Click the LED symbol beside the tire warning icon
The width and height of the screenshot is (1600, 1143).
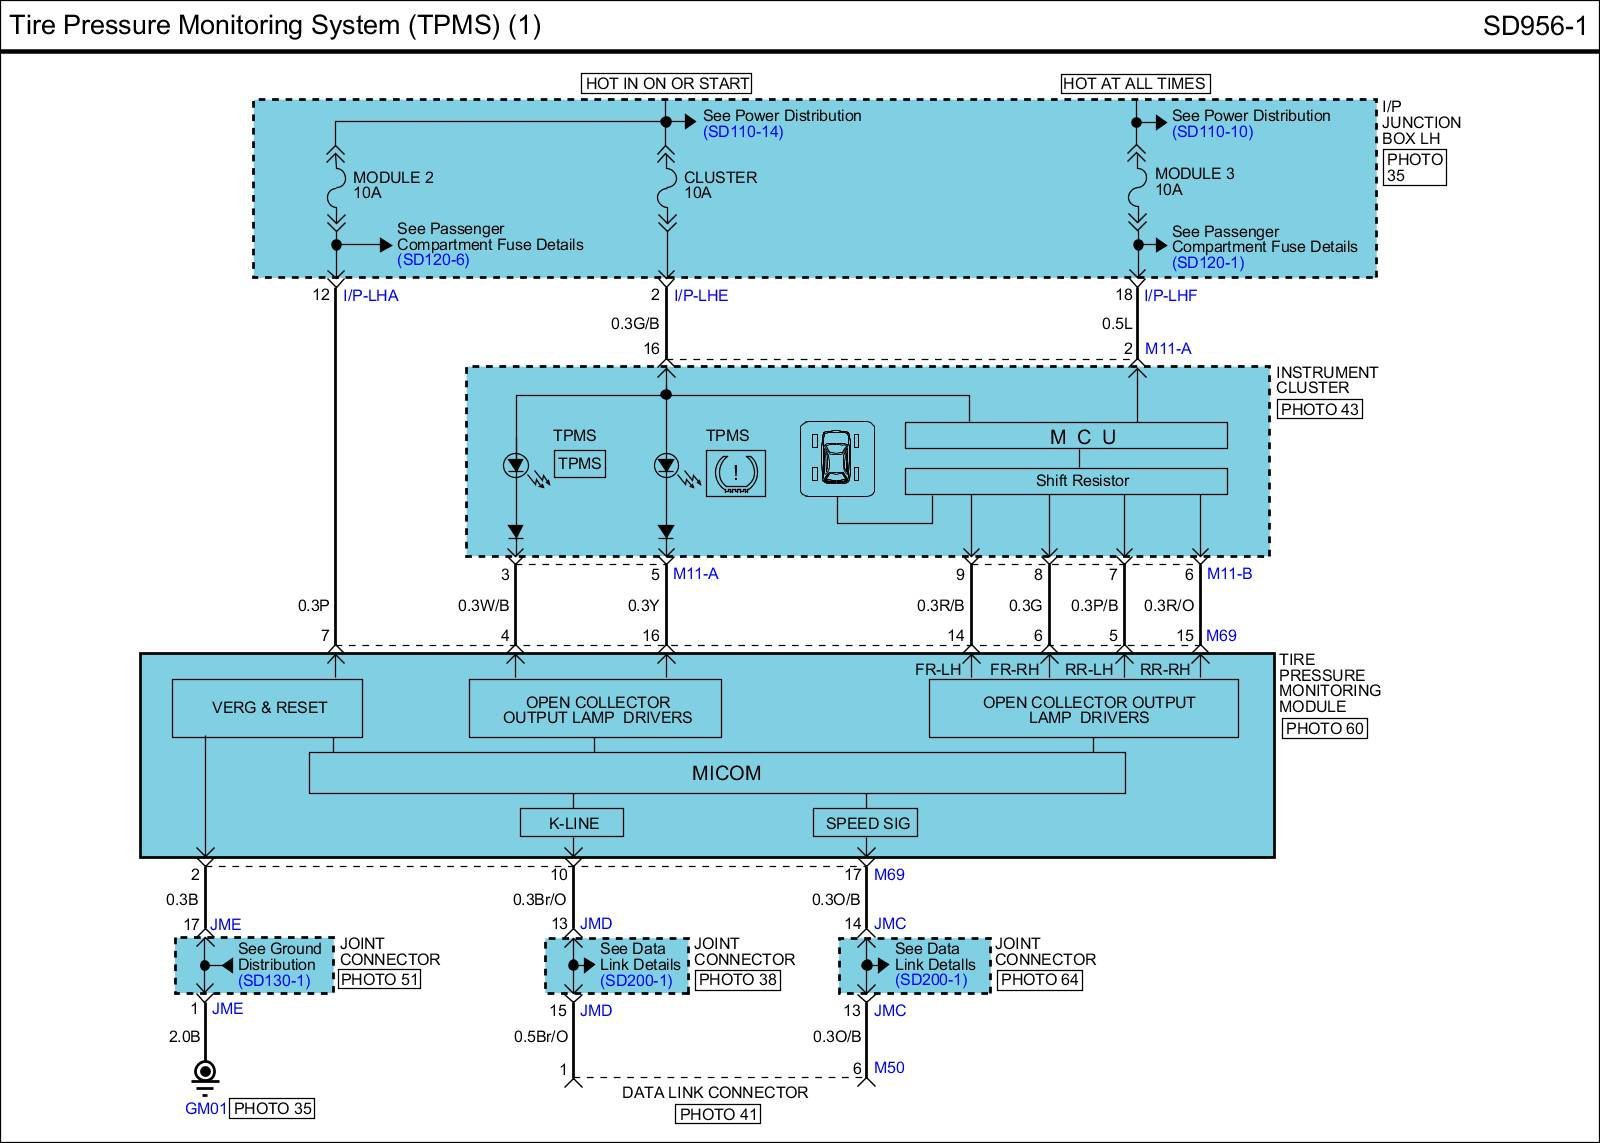[x=666, y=465]
